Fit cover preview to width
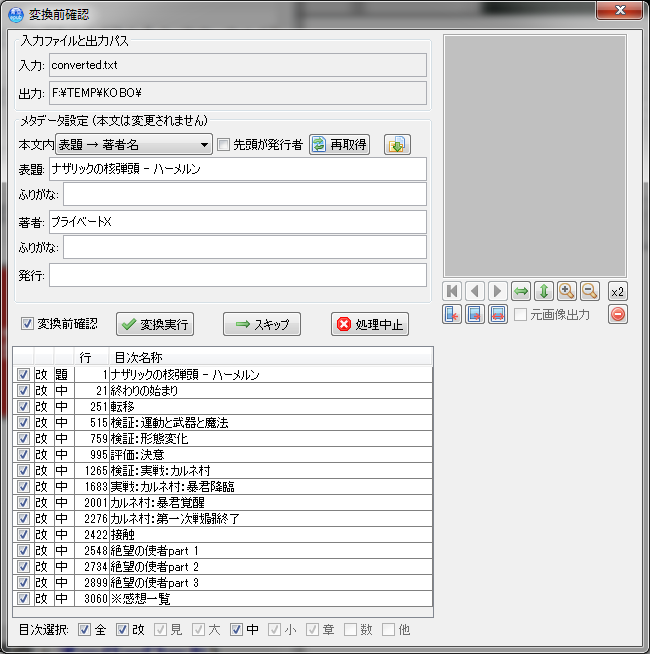 coord(521,291)
